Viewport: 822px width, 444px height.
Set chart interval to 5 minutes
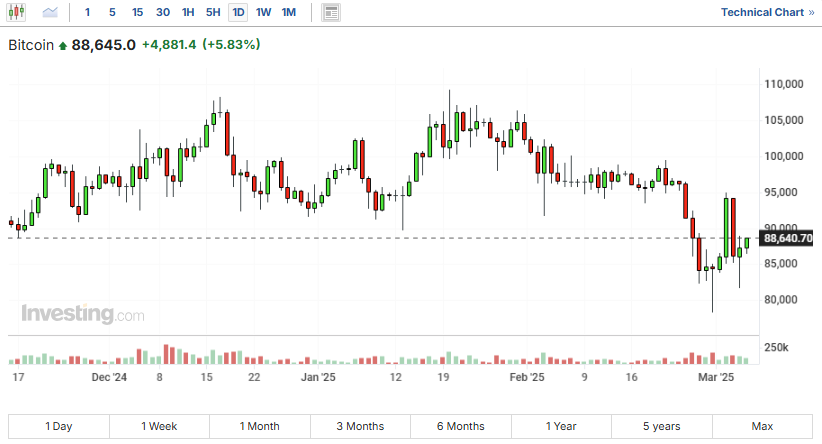coord(112,12)
